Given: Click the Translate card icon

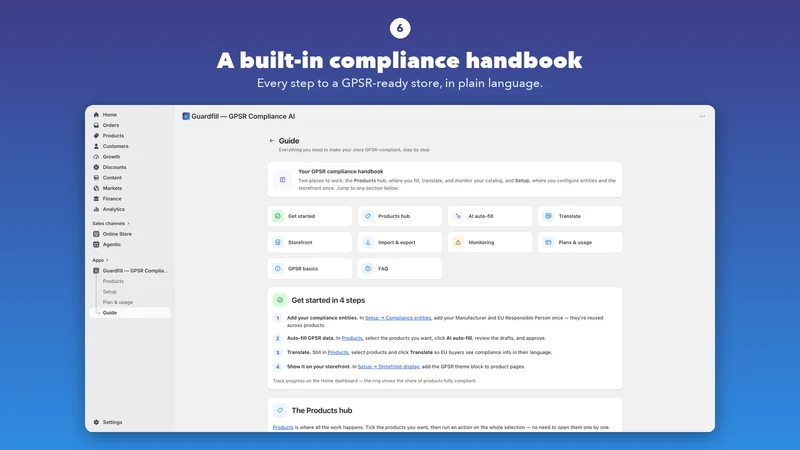Looking at the screenshot, I should point(548,216).
